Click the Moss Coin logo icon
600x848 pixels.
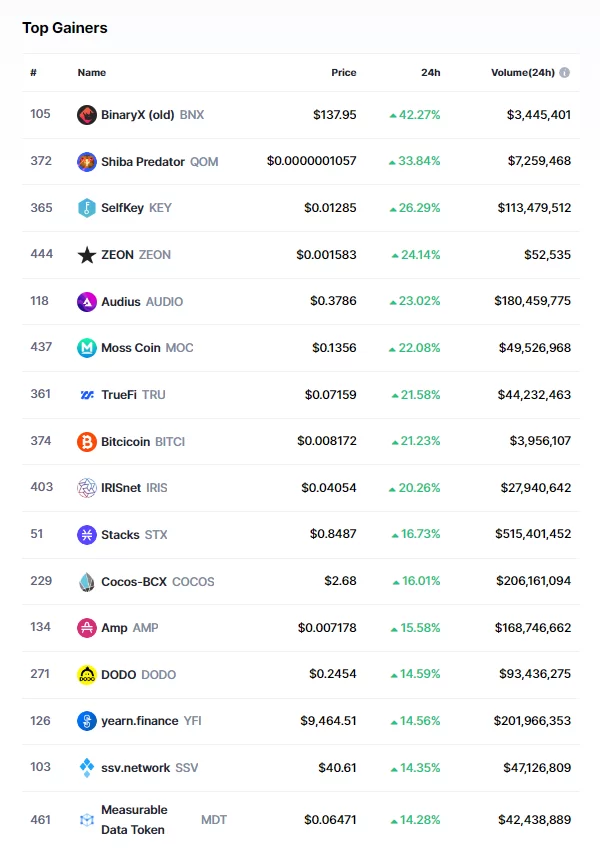click(x=87, y=348)
